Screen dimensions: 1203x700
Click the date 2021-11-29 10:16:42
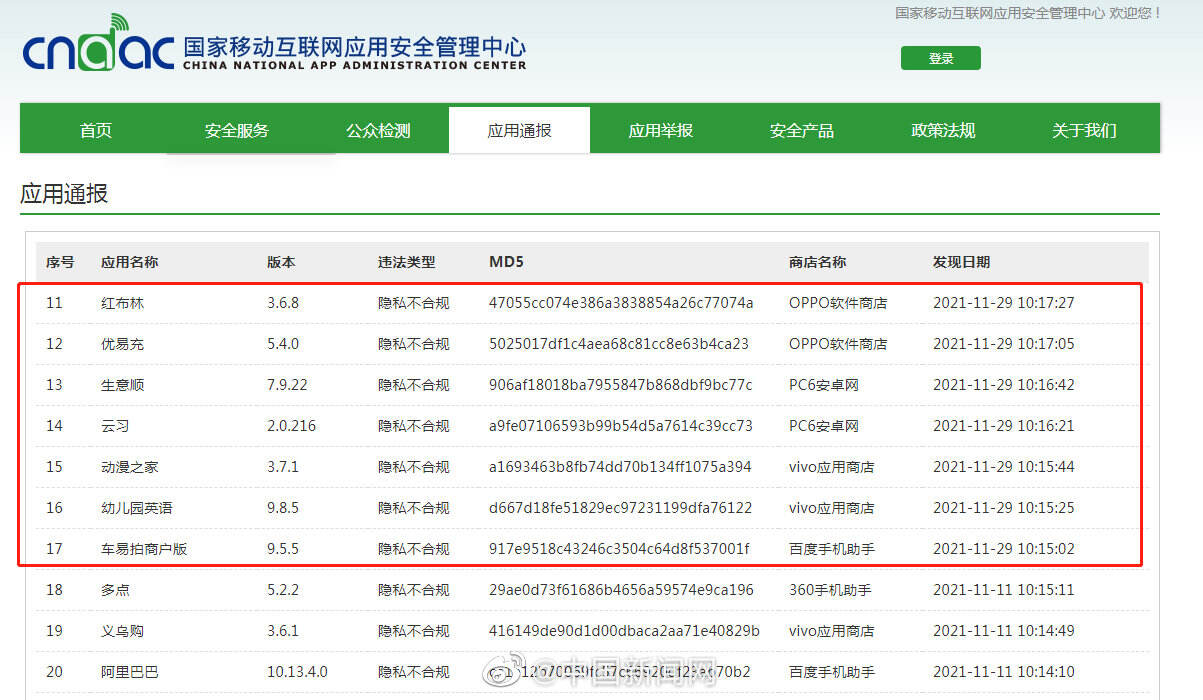pos(1004,385)
